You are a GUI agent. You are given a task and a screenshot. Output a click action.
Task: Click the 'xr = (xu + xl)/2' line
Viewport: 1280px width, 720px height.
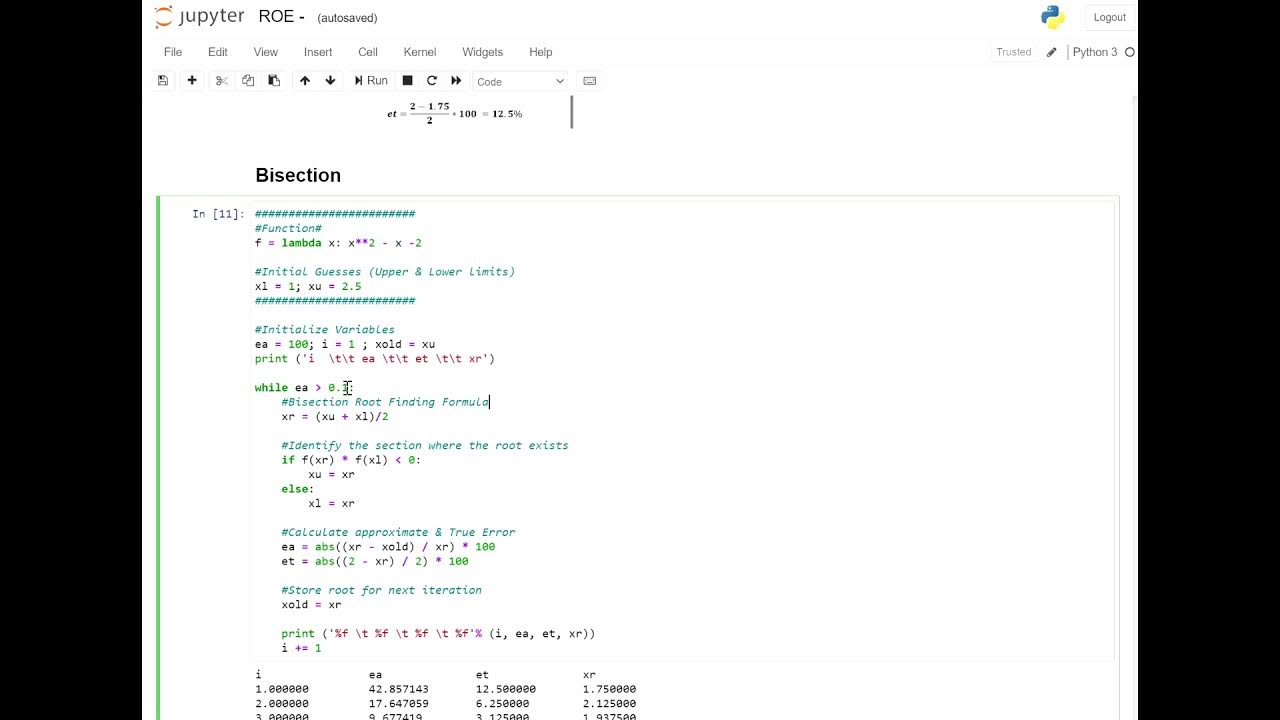tap(335, 416)
